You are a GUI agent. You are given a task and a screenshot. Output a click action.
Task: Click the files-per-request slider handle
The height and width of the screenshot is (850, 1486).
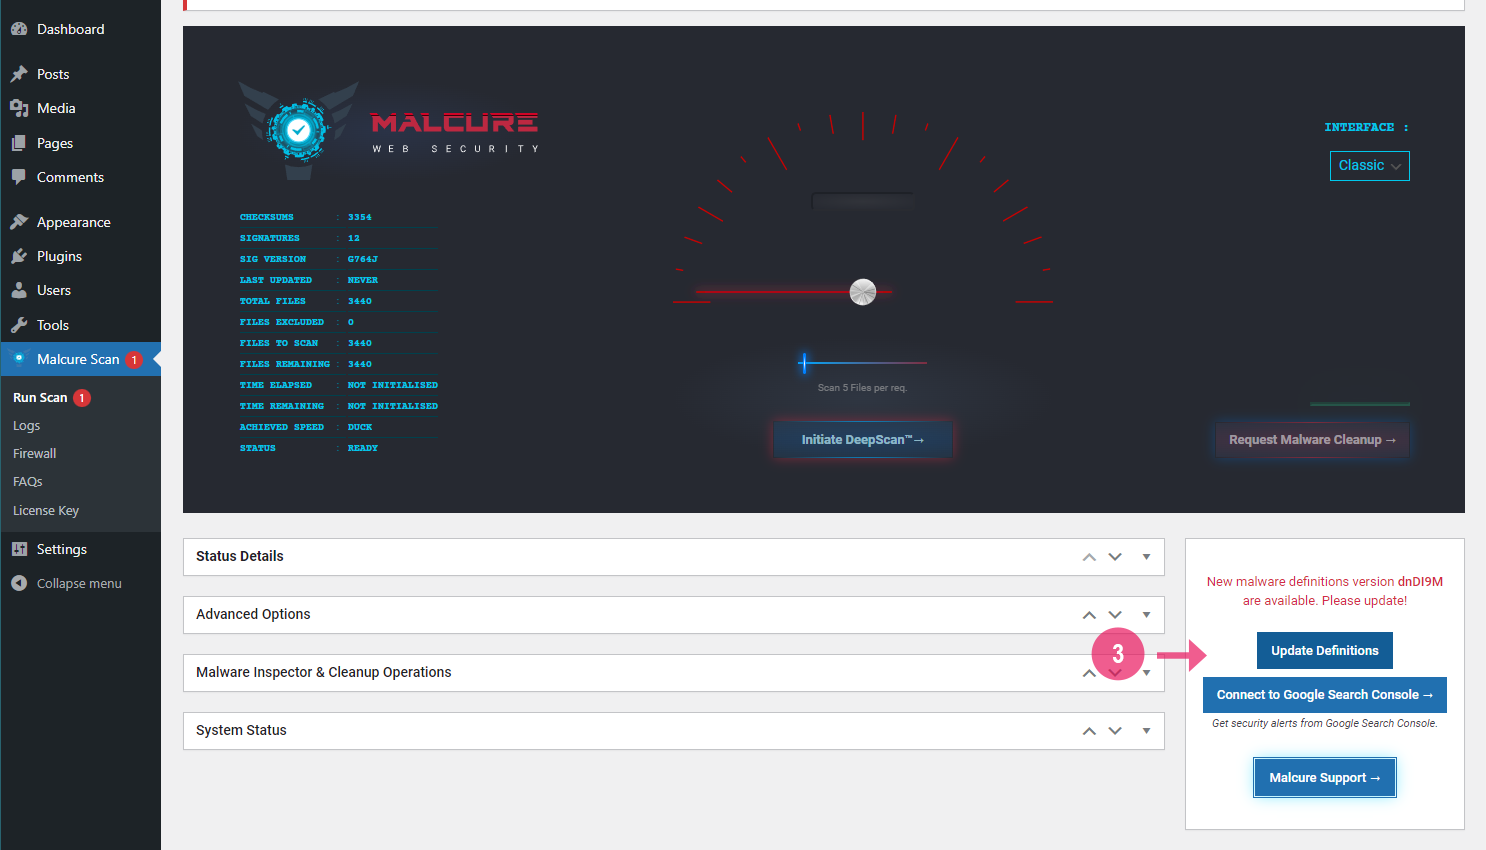tap(804, 363)
